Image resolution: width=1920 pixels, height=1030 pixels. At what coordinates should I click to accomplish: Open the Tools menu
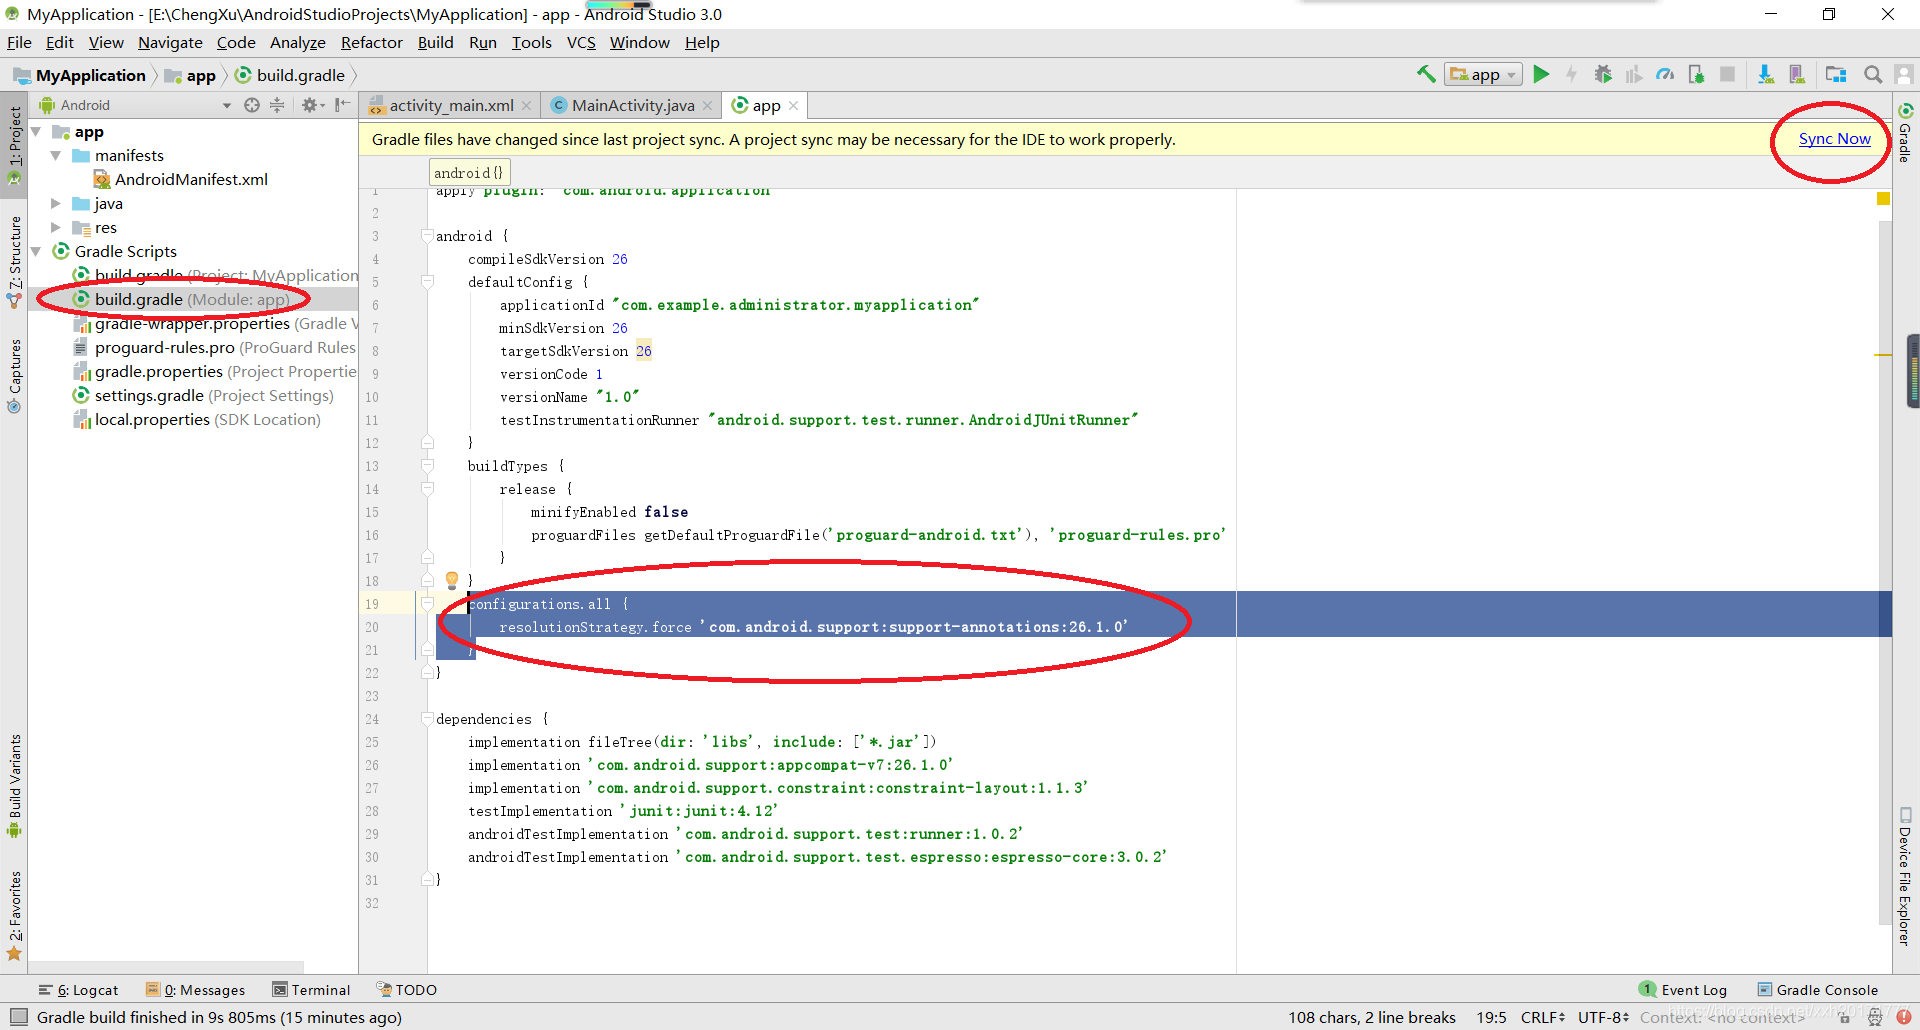531,42
